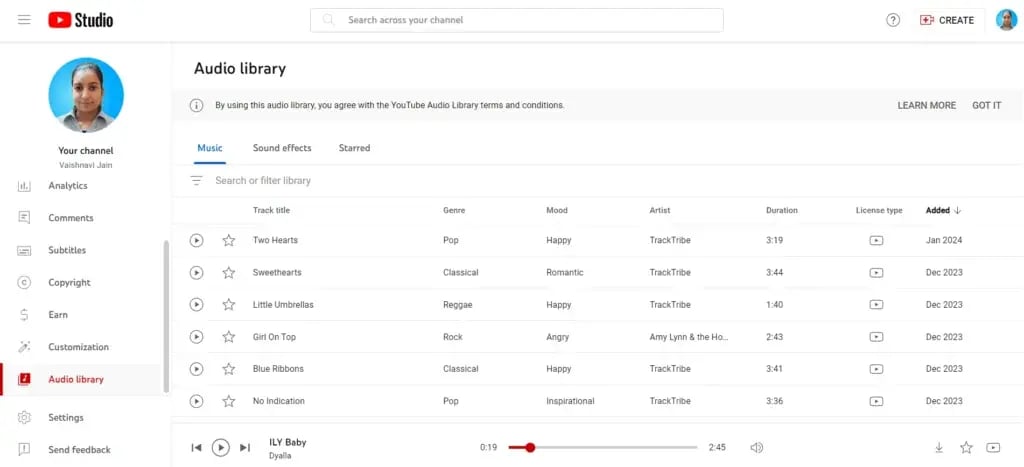Go to the previous track

pos(197,448)
